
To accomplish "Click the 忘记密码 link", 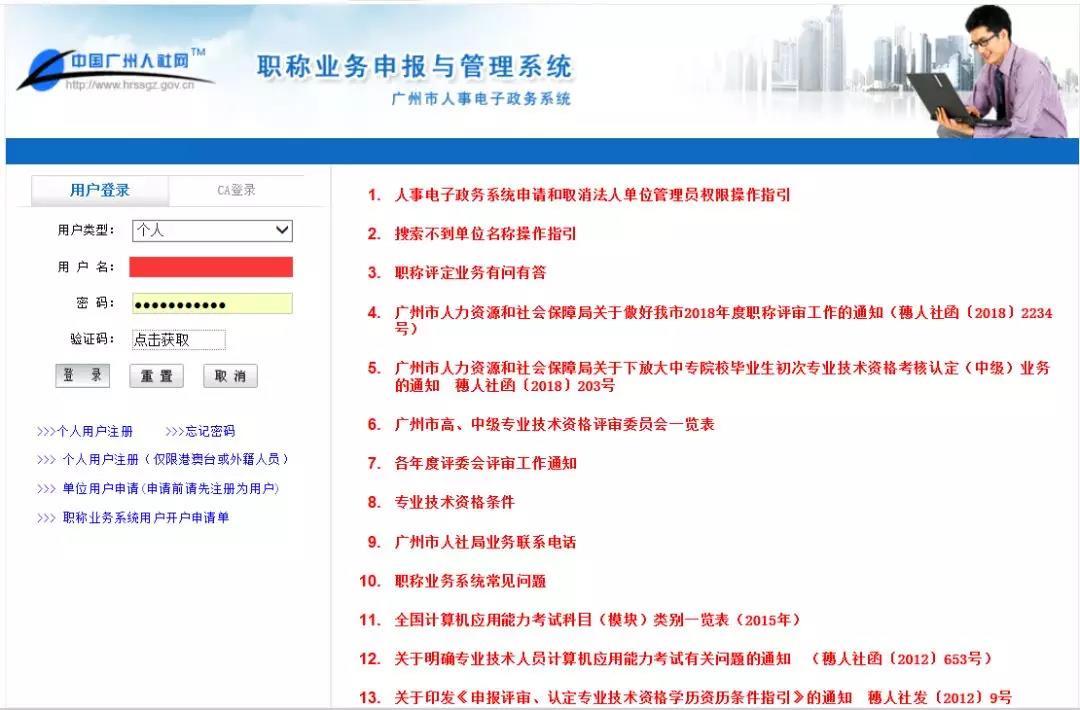I will (x=201, y=432).
